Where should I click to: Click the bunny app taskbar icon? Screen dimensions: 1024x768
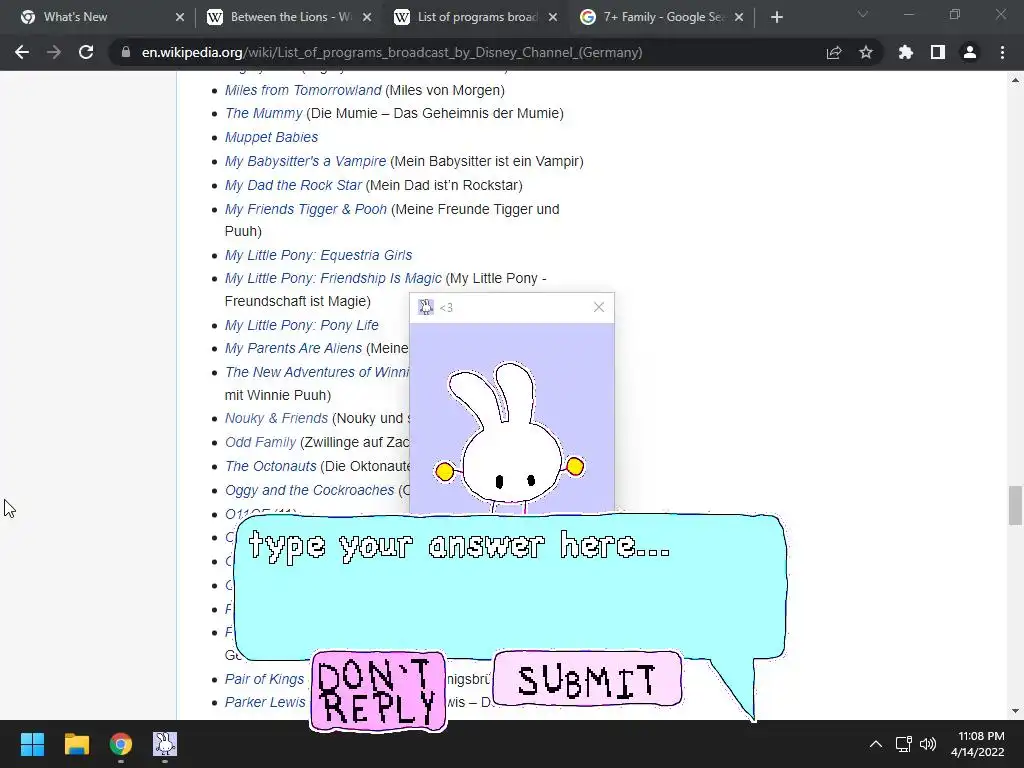click(x=165, y=744)
